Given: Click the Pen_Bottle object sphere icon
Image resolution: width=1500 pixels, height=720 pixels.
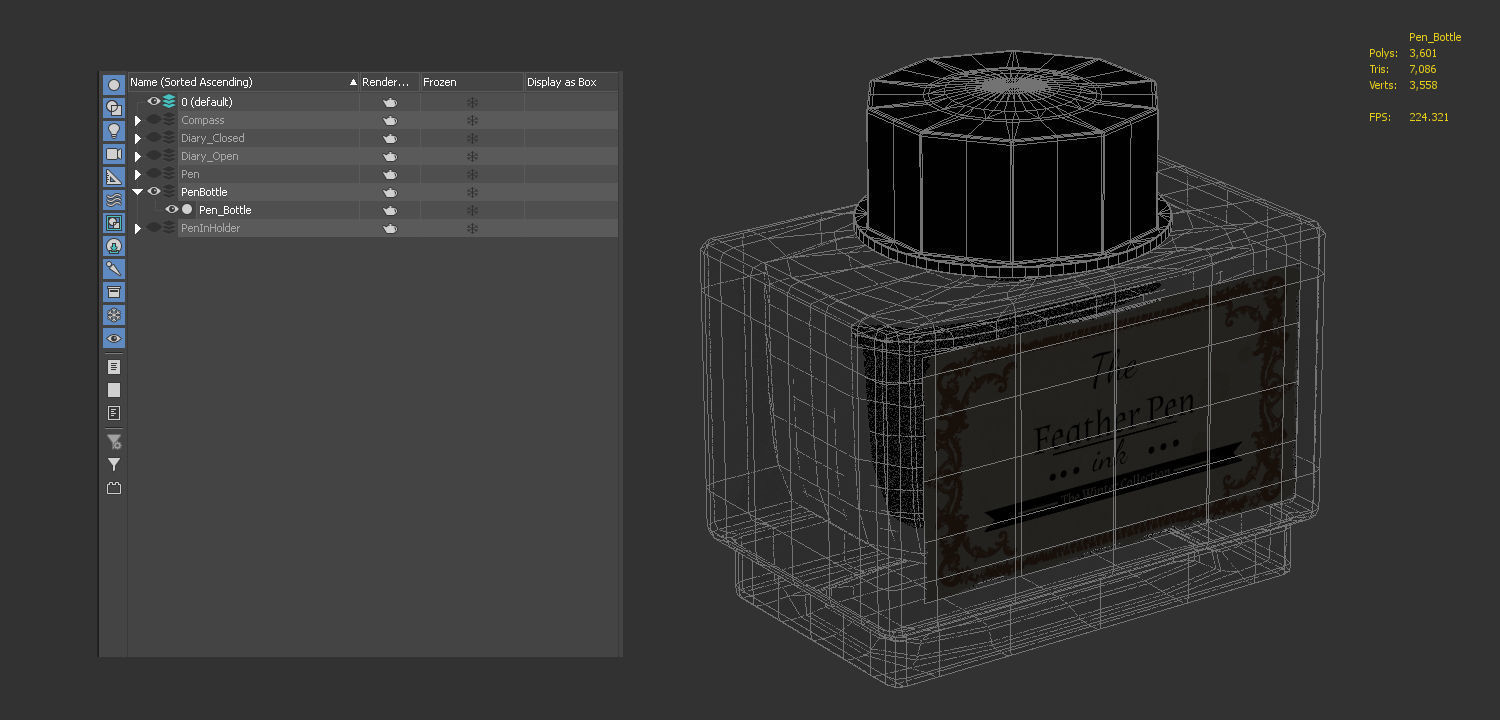Looking at the screenshot, I should click(x=187, y=210).
